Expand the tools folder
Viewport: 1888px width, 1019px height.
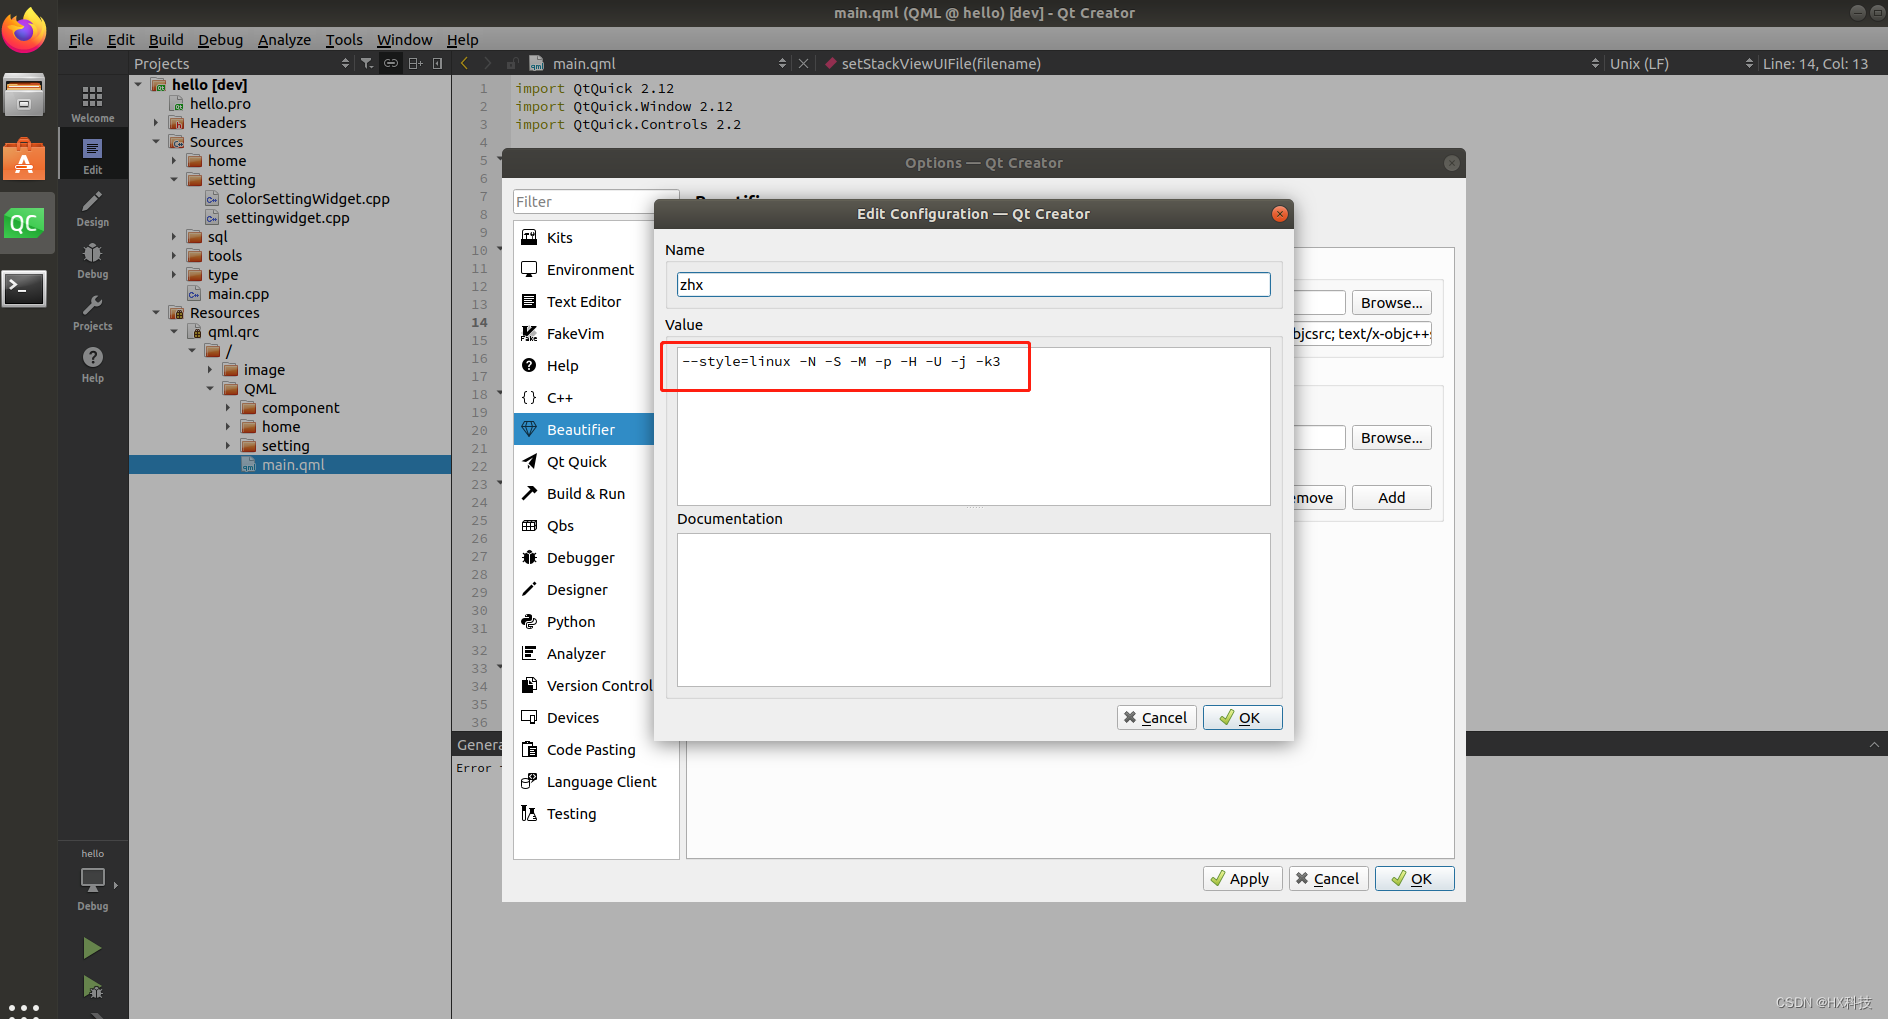point(174,256)
